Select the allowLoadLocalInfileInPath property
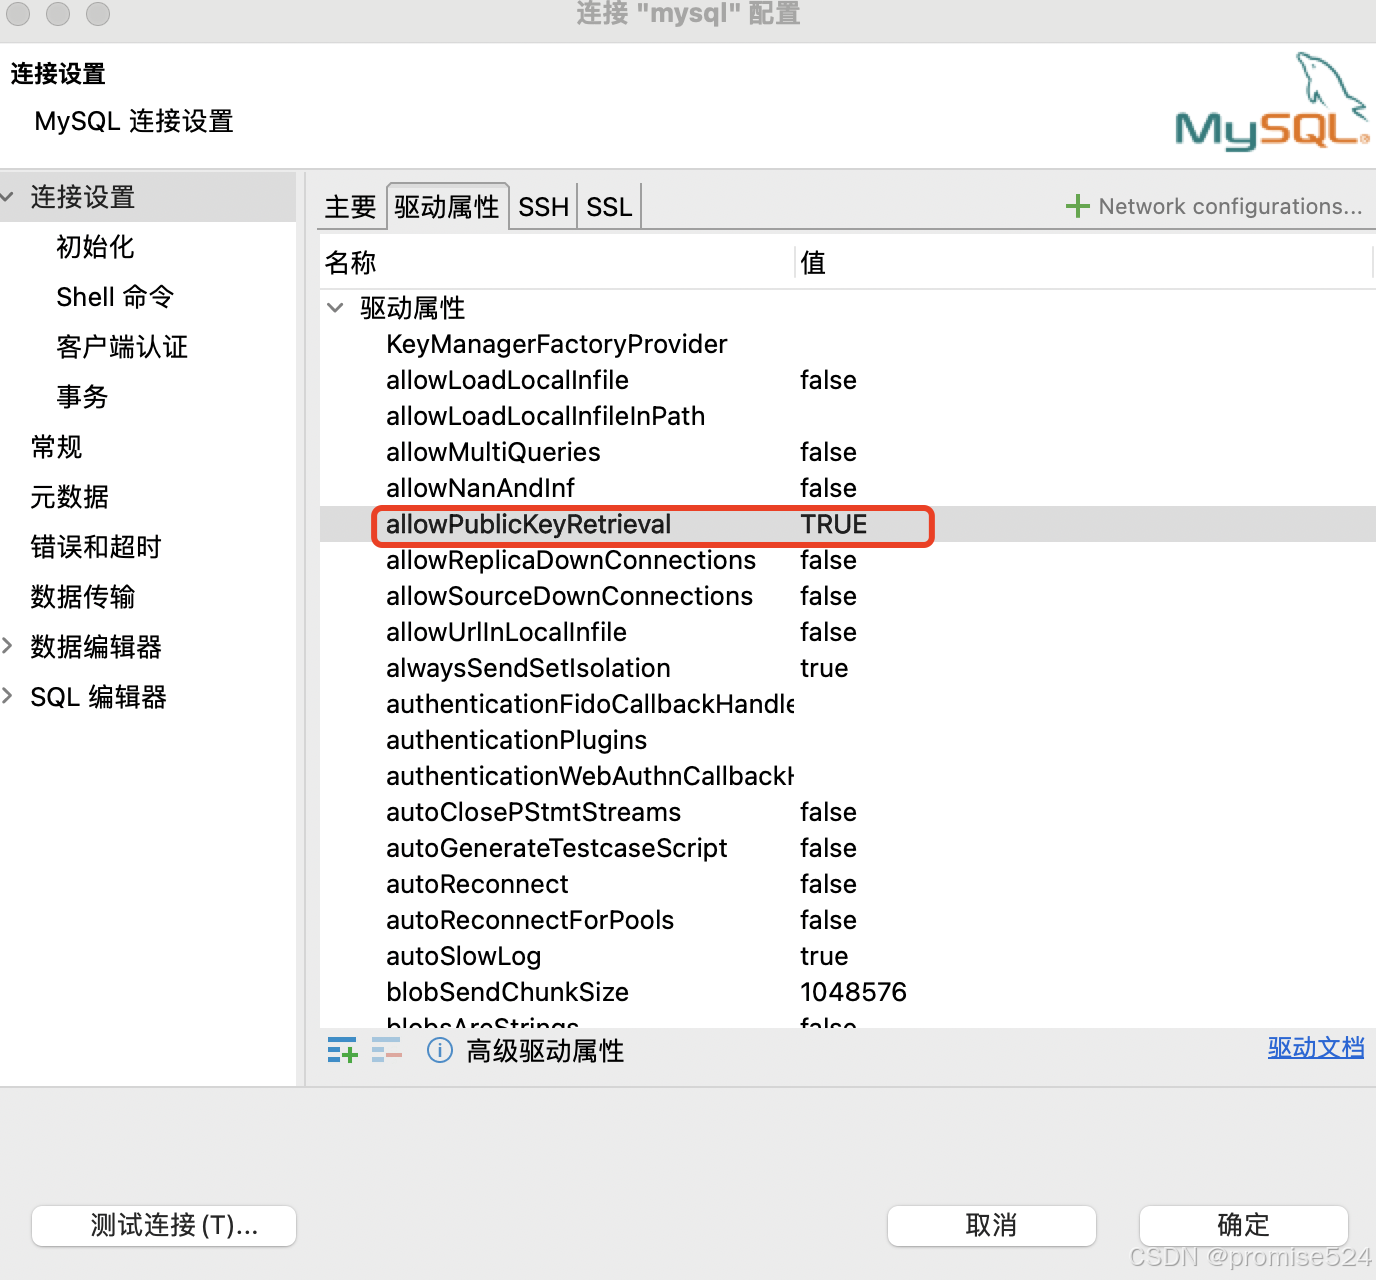1376x1280 pixels. click(545, 416)
